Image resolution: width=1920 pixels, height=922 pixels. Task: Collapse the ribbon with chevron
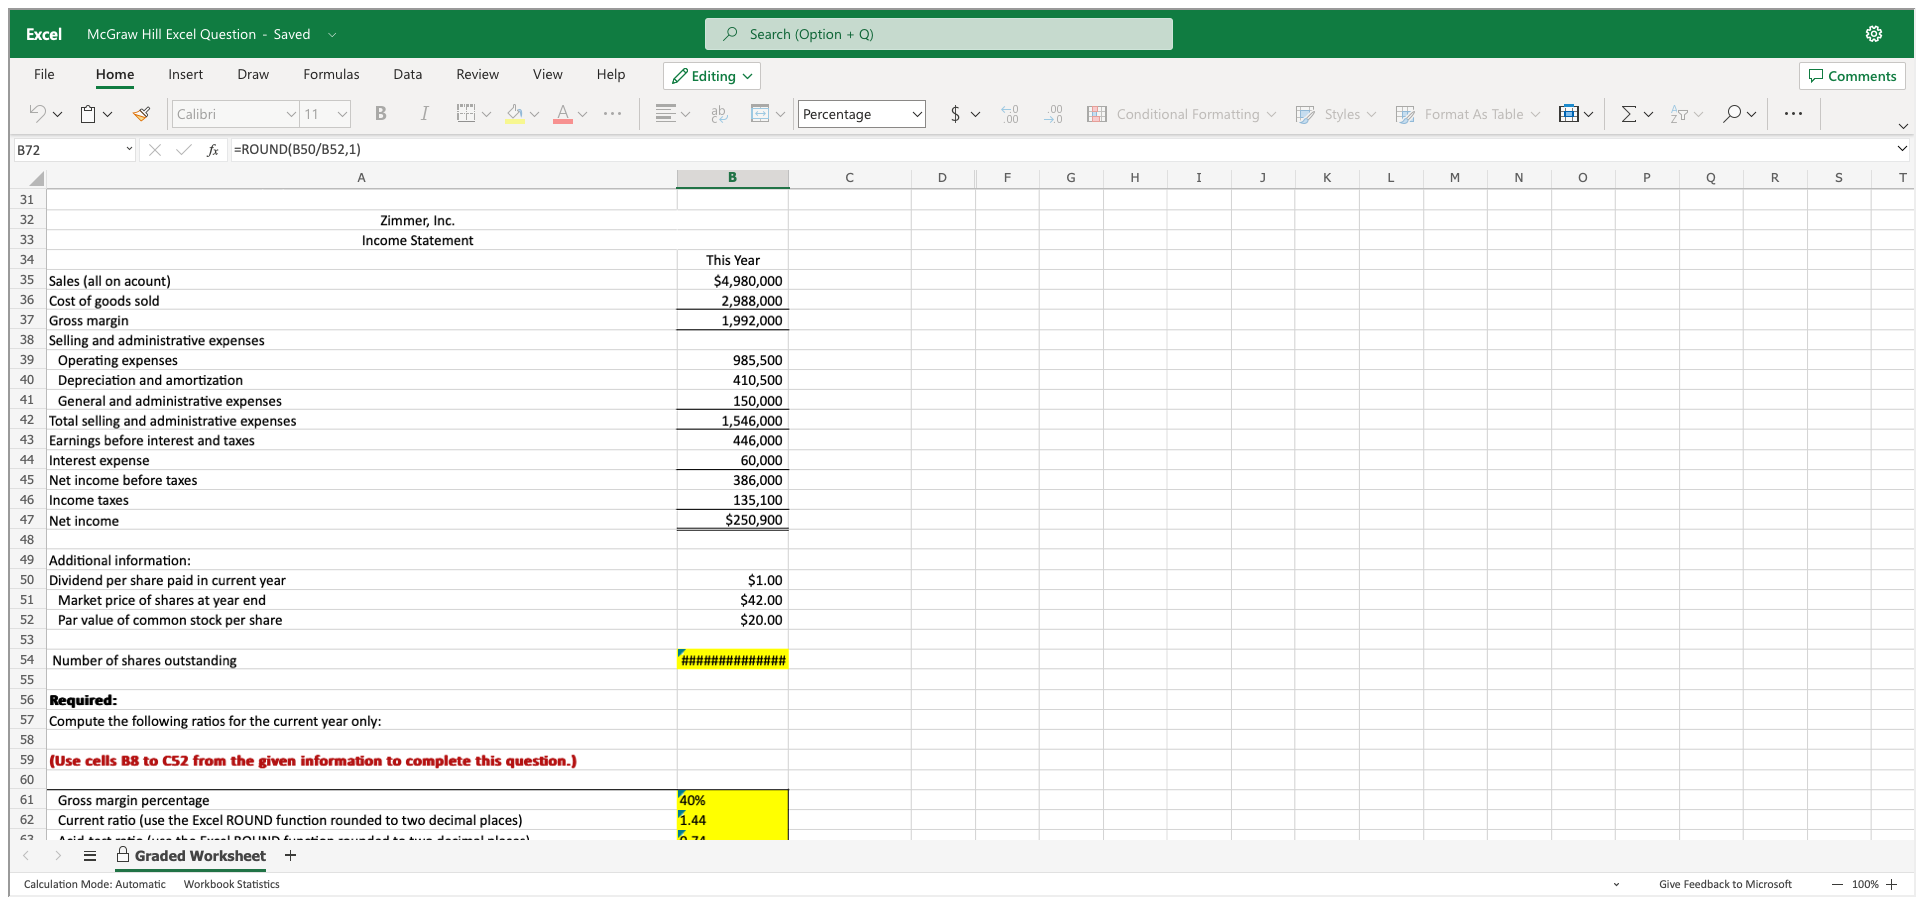coord(1903,126)
